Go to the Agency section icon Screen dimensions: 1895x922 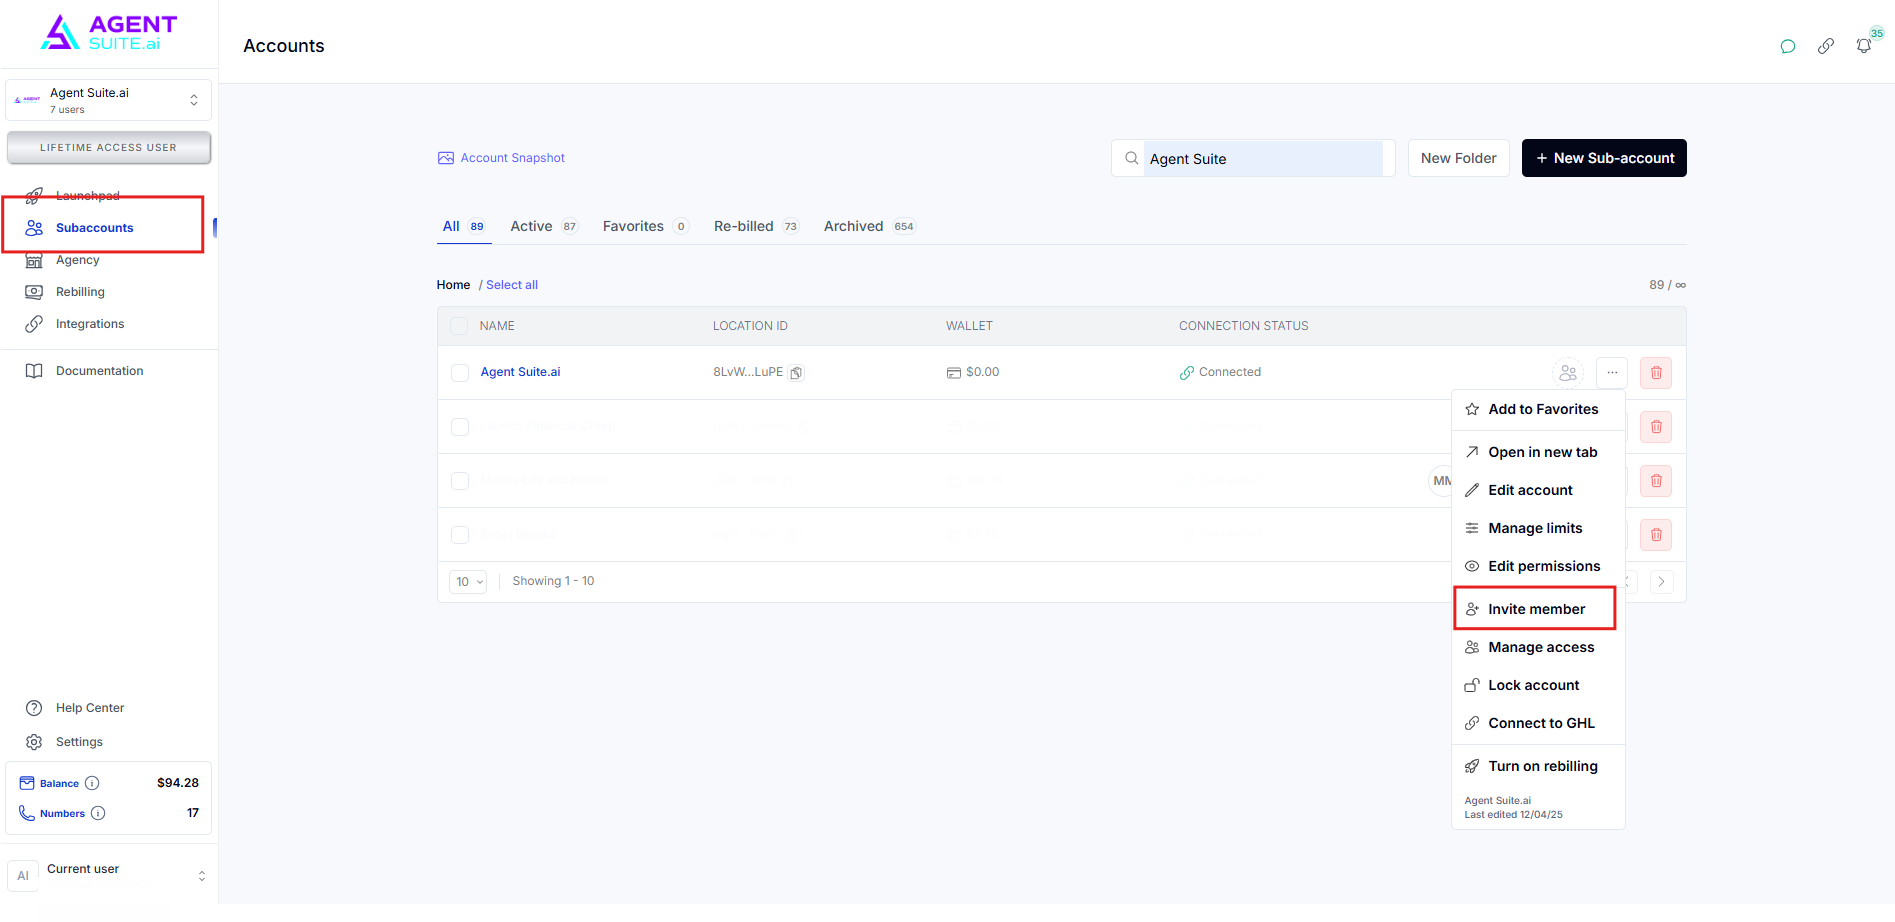click(x=34, y=260)
